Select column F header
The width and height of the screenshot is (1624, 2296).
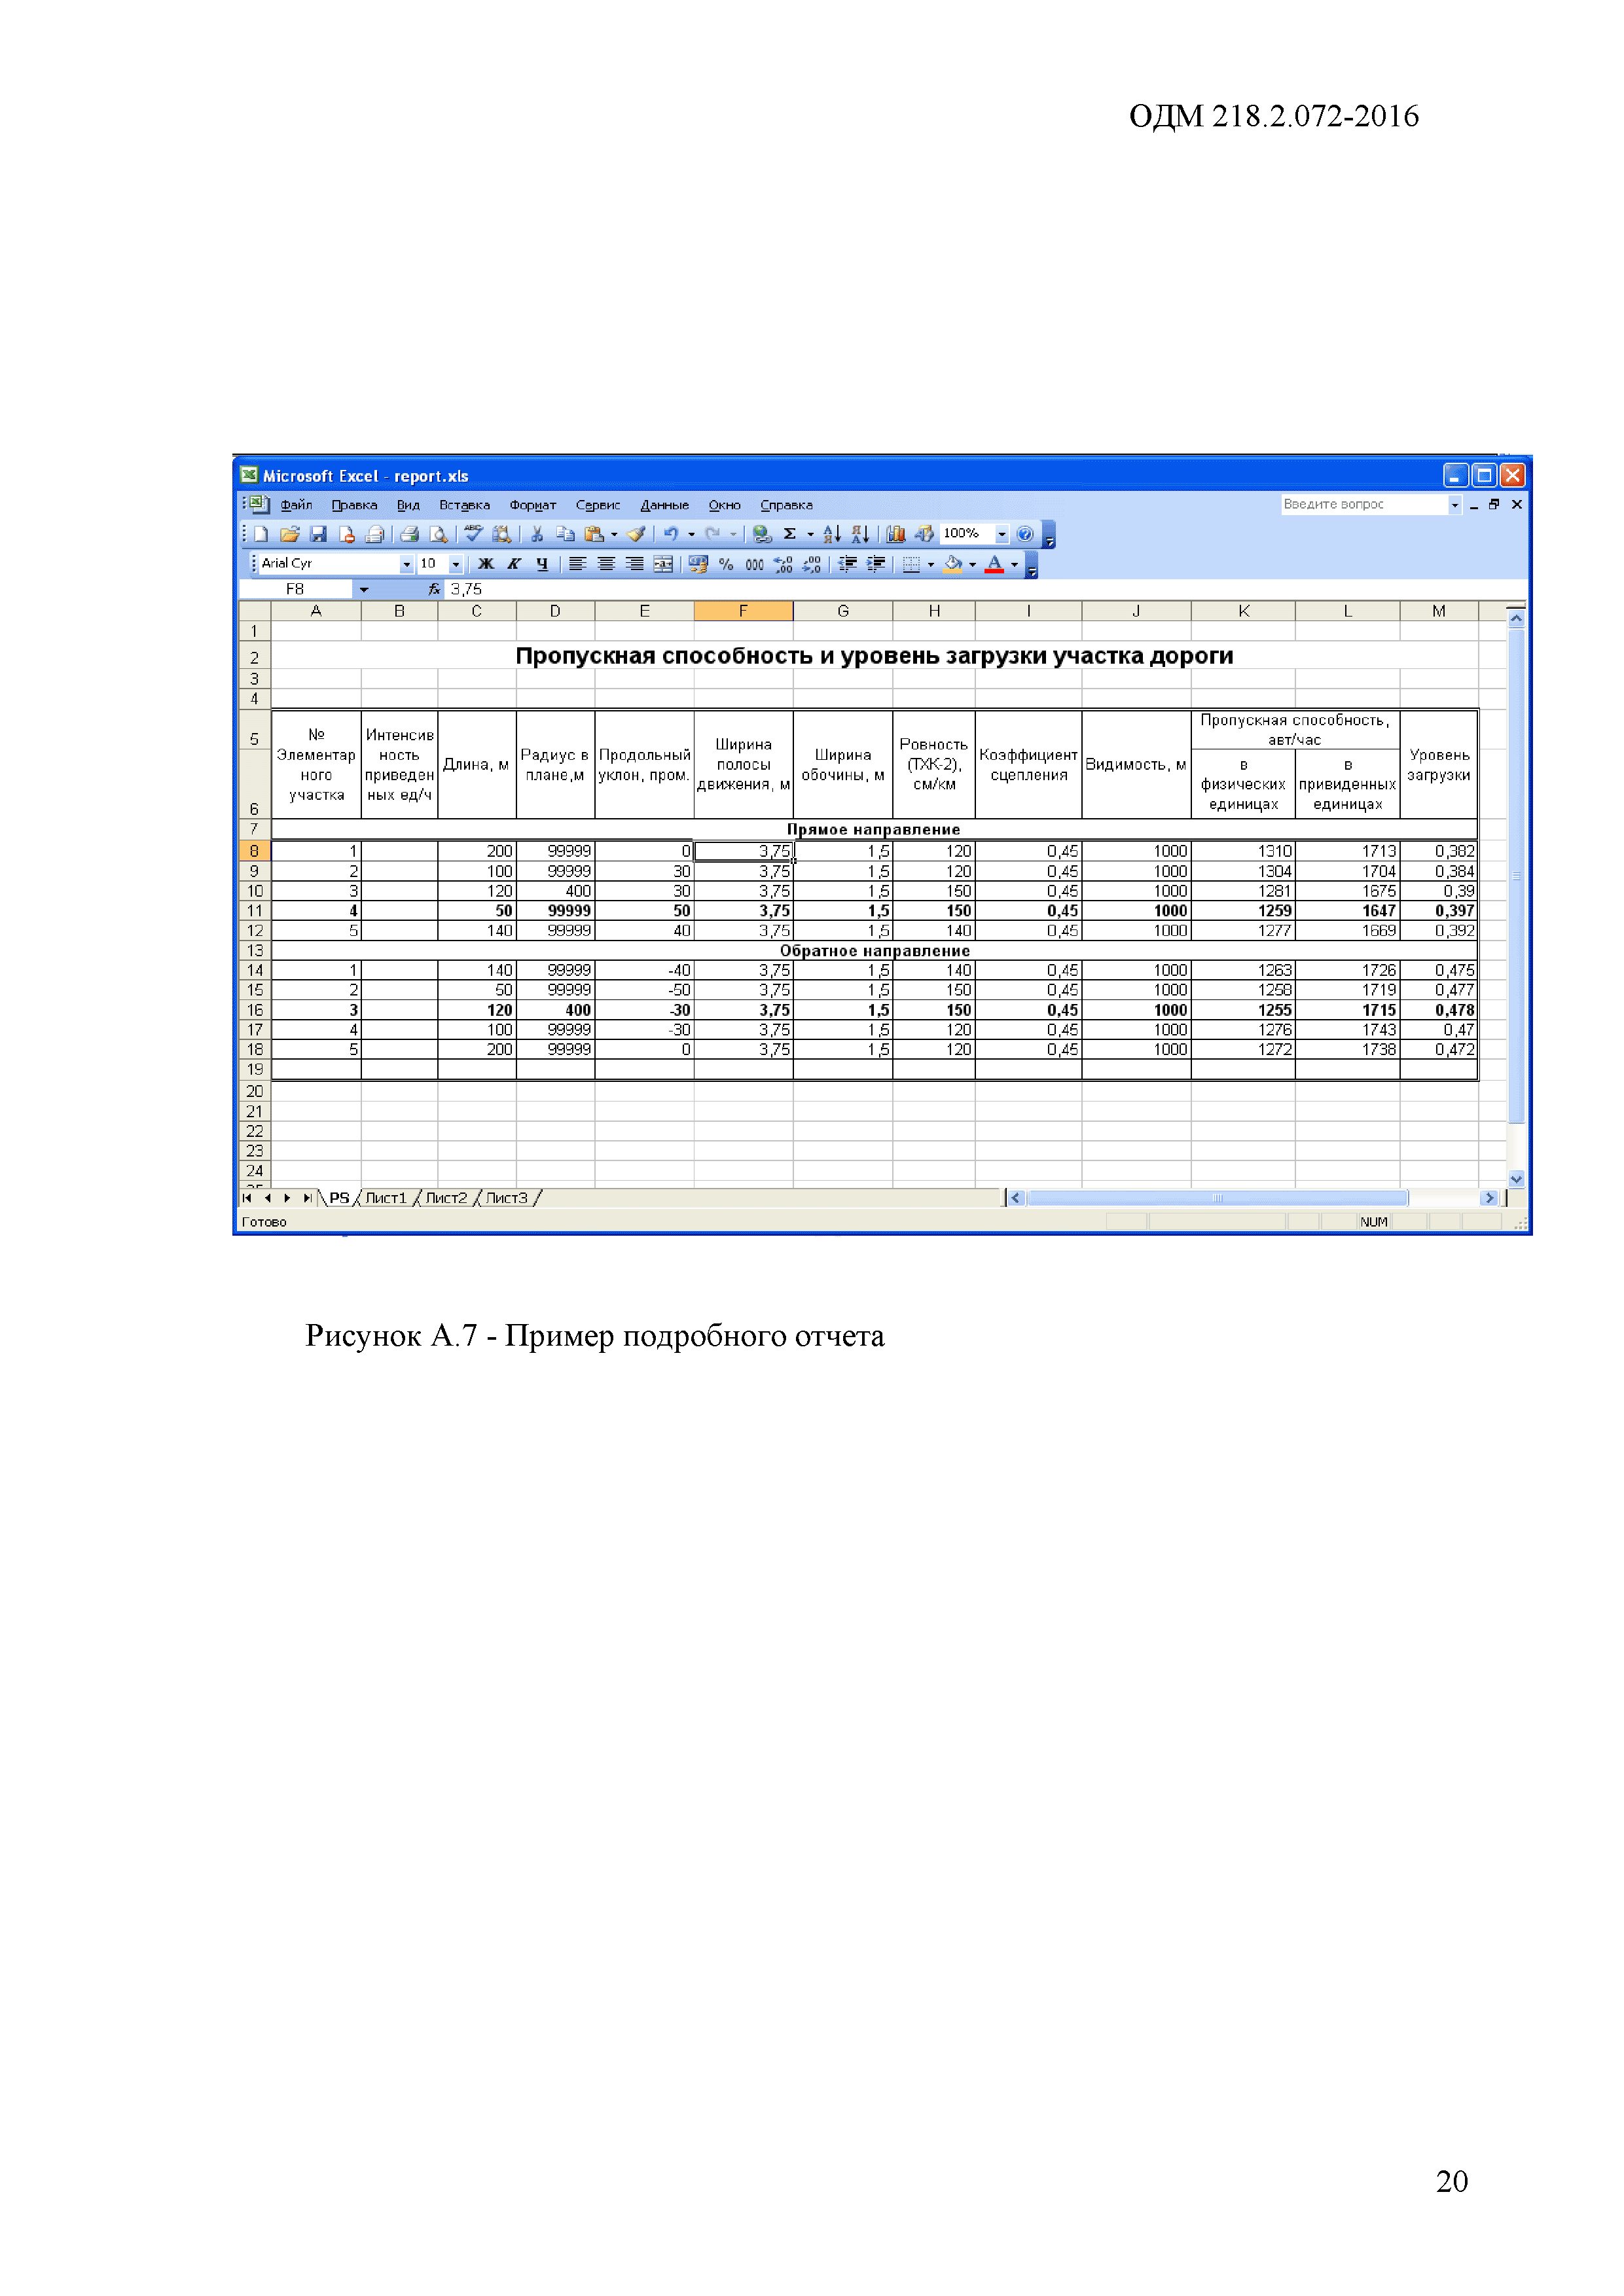pos(743,611)
